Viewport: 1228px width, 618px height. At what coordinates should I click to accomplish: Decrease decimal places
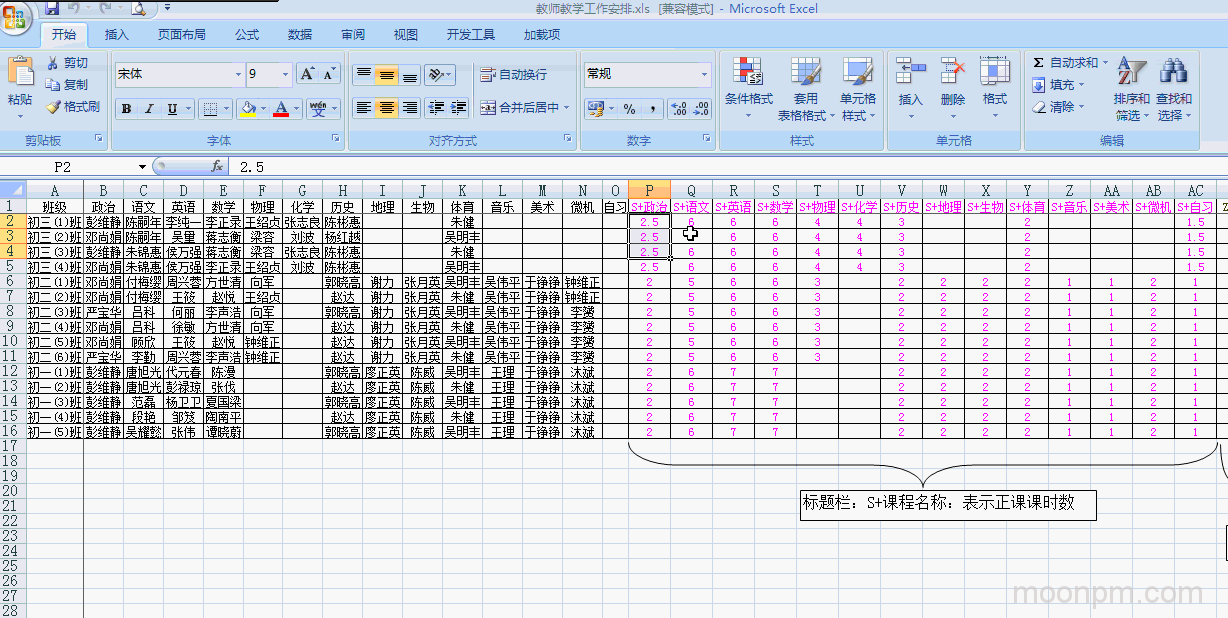pyautogui.click(x=701, y=108)
